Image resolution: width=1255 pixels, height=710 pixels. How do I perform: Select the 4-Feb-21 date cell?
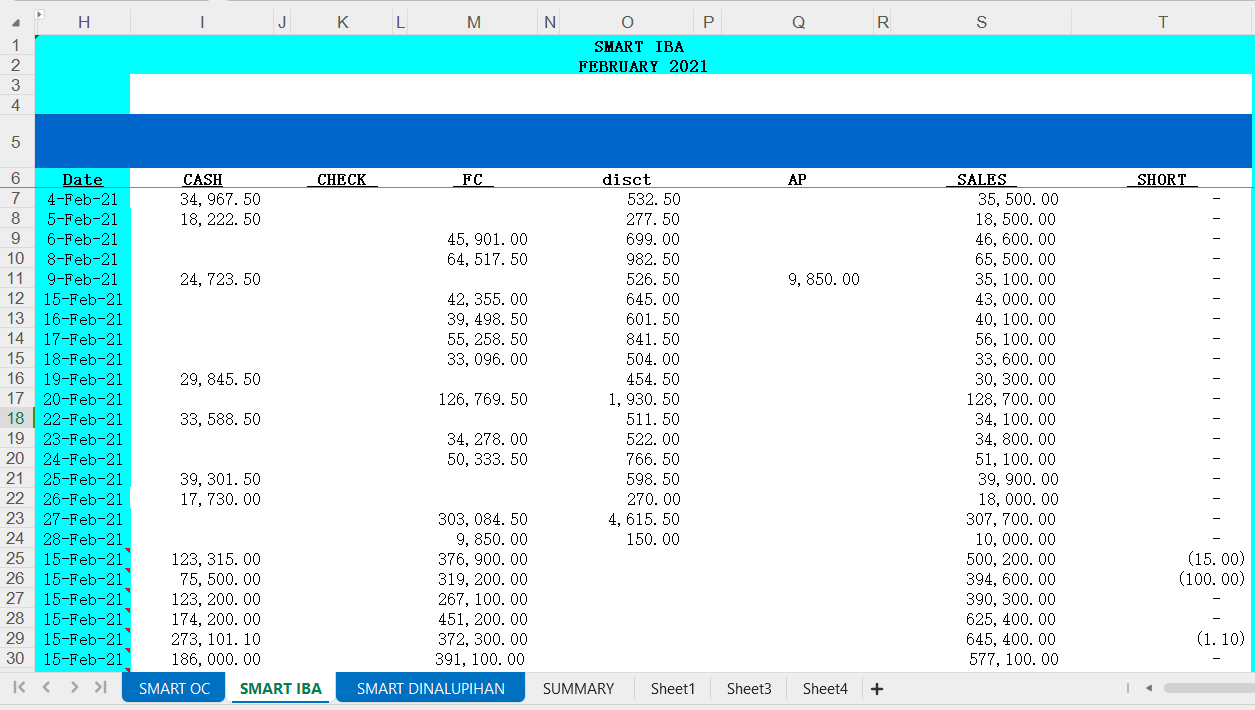[x=83, y=199]
